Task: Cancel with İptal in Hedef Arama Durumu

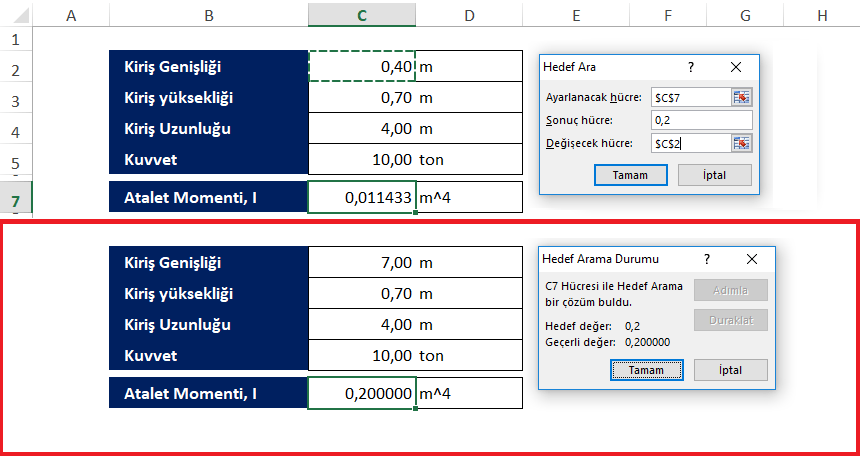Action: [730, 370]
